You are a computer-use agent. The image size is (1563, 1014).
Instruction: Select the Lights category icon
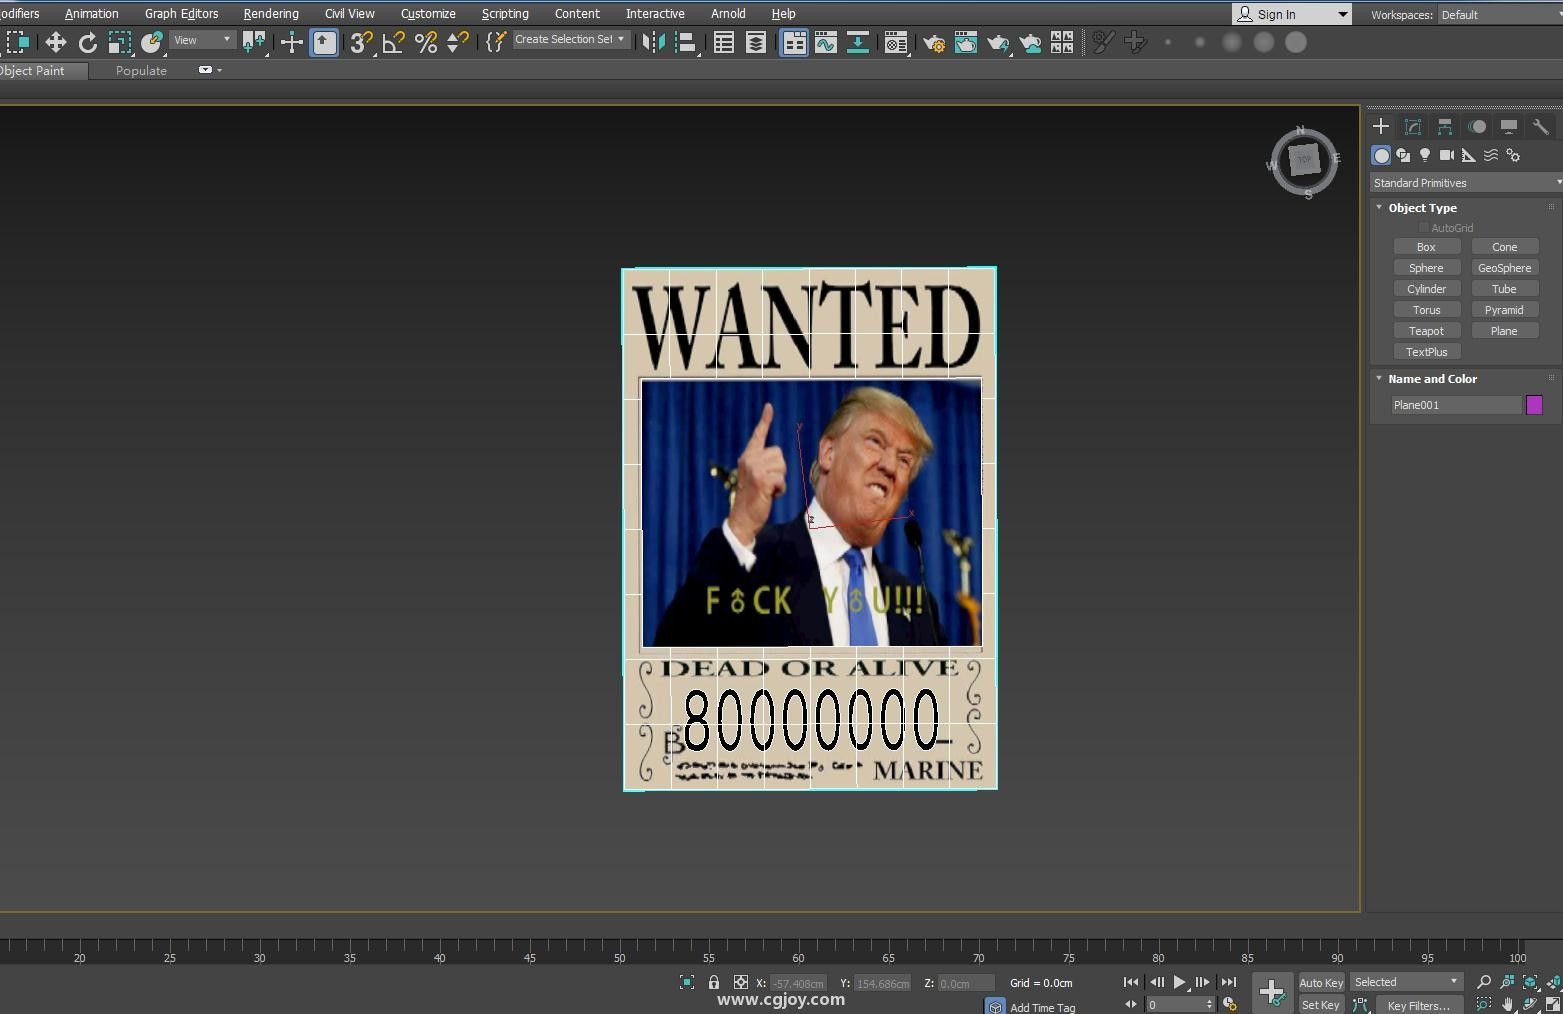[1425, 155]
